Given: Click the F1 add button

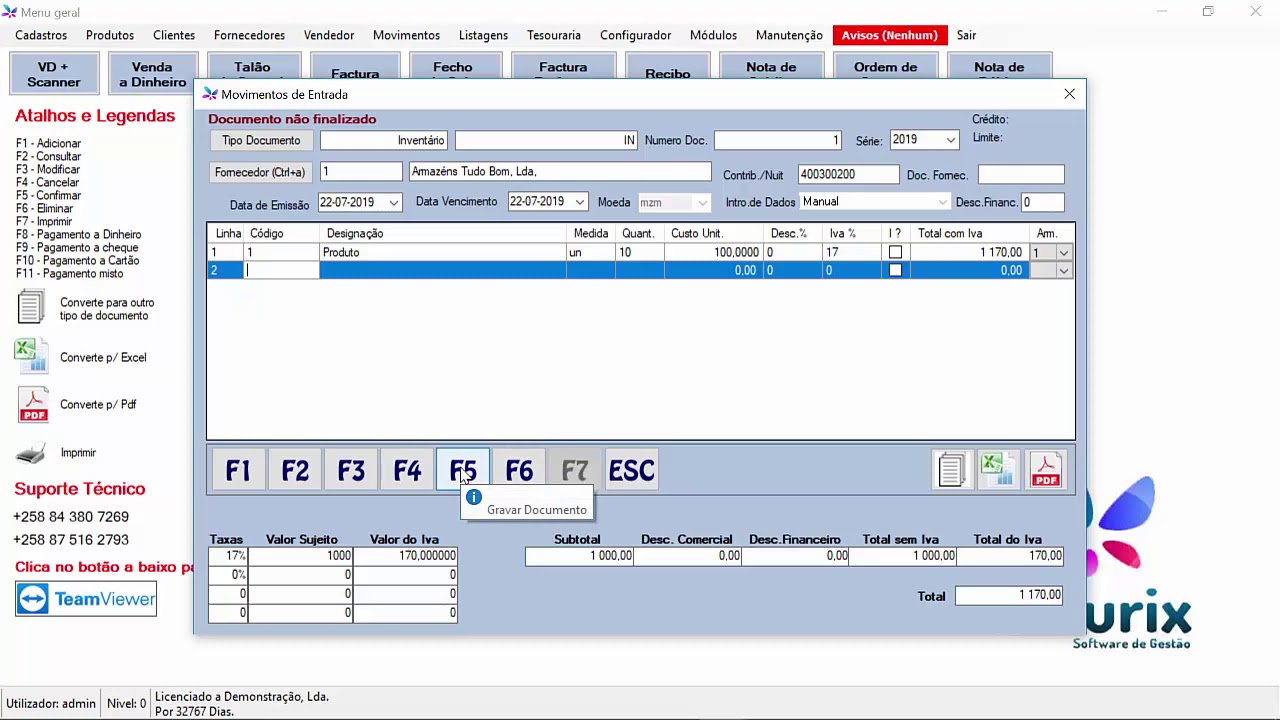Looking at the screenshot, I should point(238,470).
